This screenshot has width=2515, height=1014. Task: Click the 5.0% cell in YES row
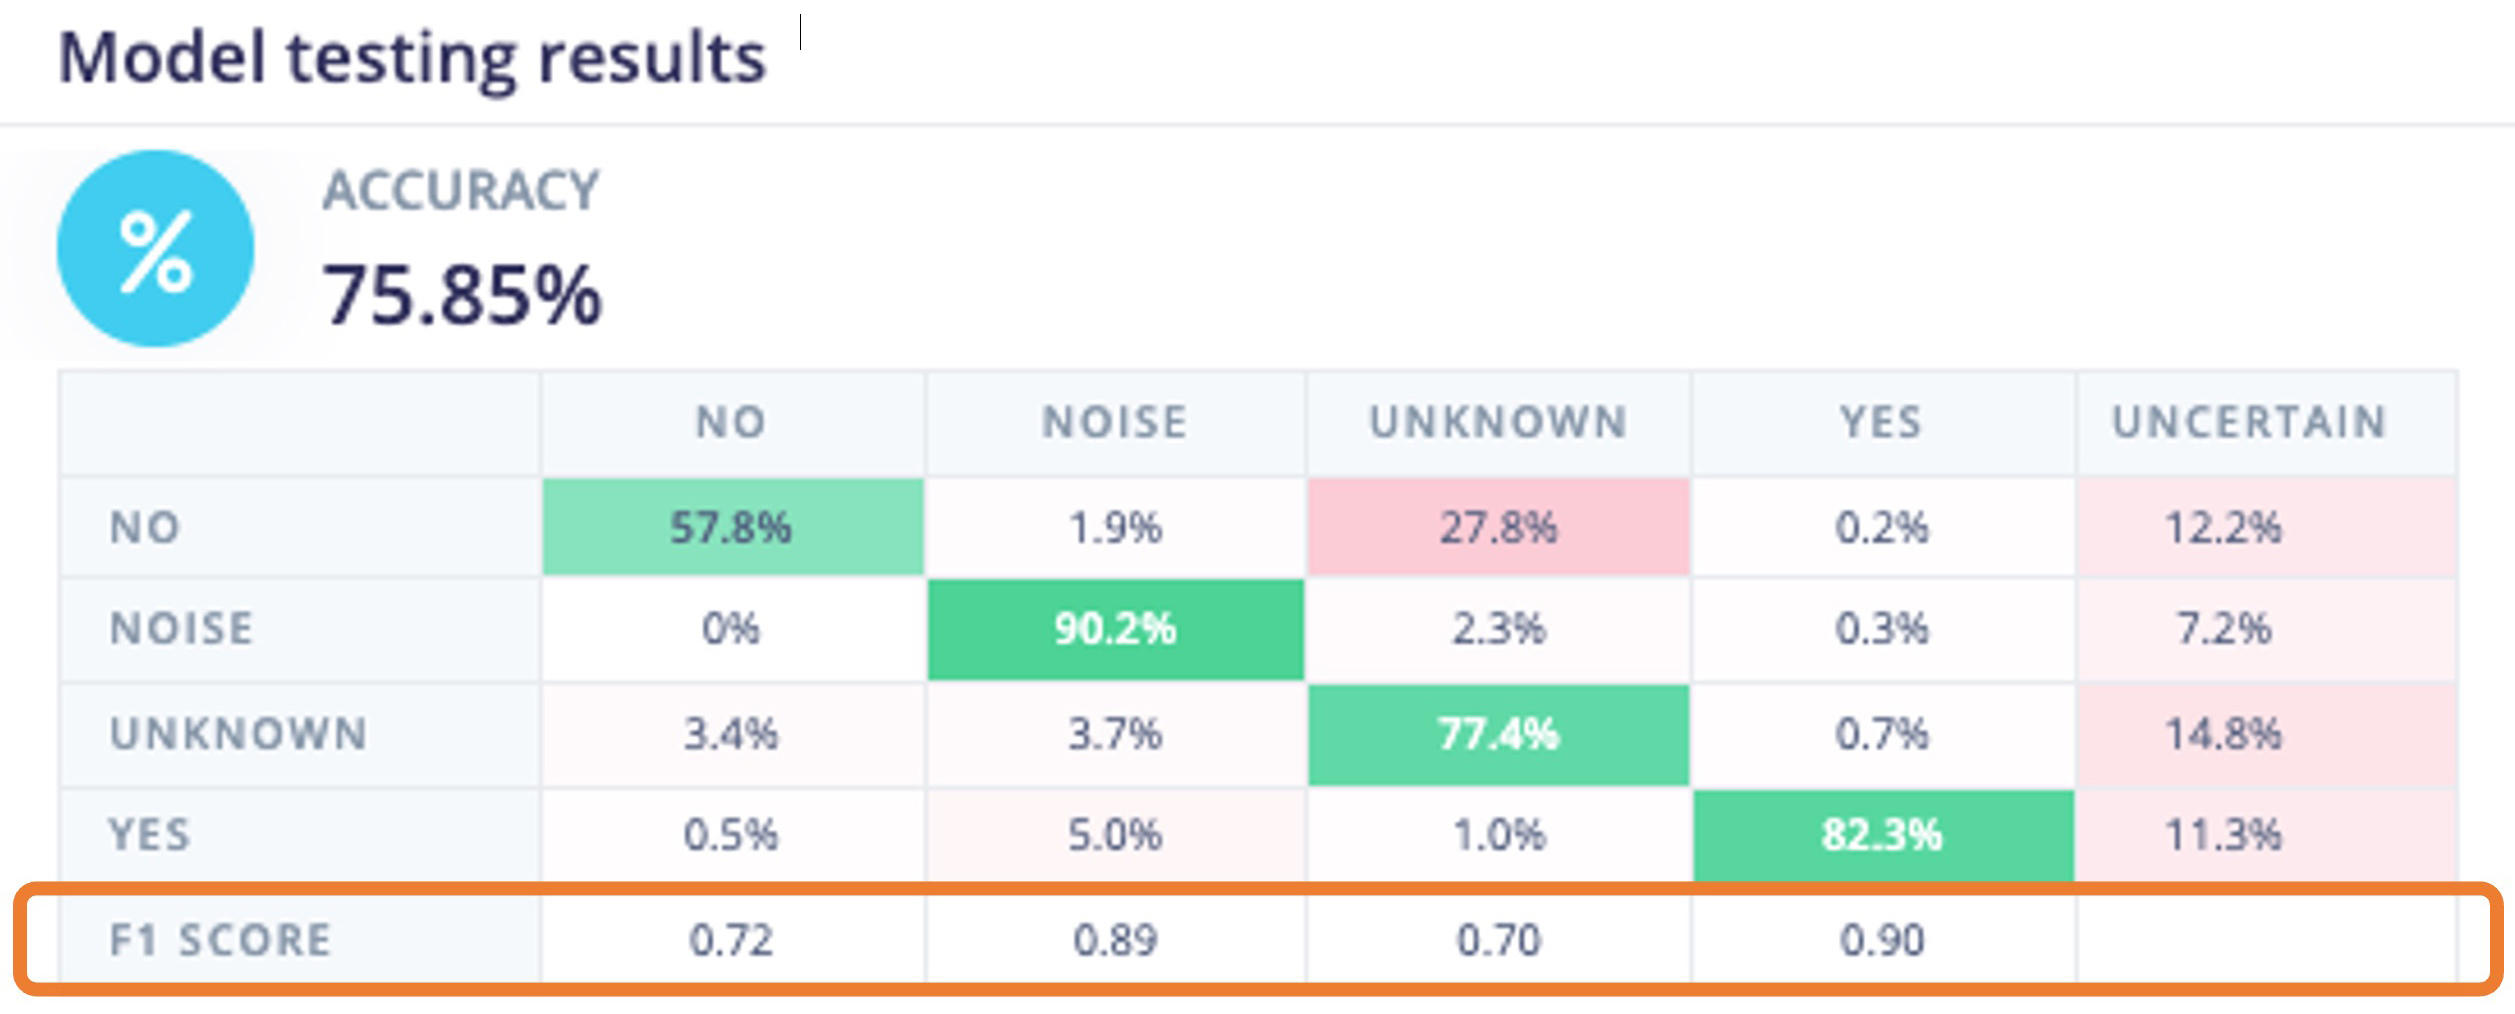(x=1115, y=834)
